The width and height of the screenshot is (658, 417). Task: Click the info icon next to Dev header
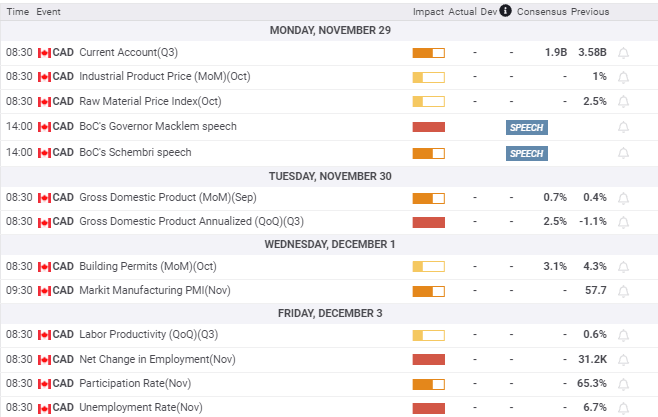(506, 11)
